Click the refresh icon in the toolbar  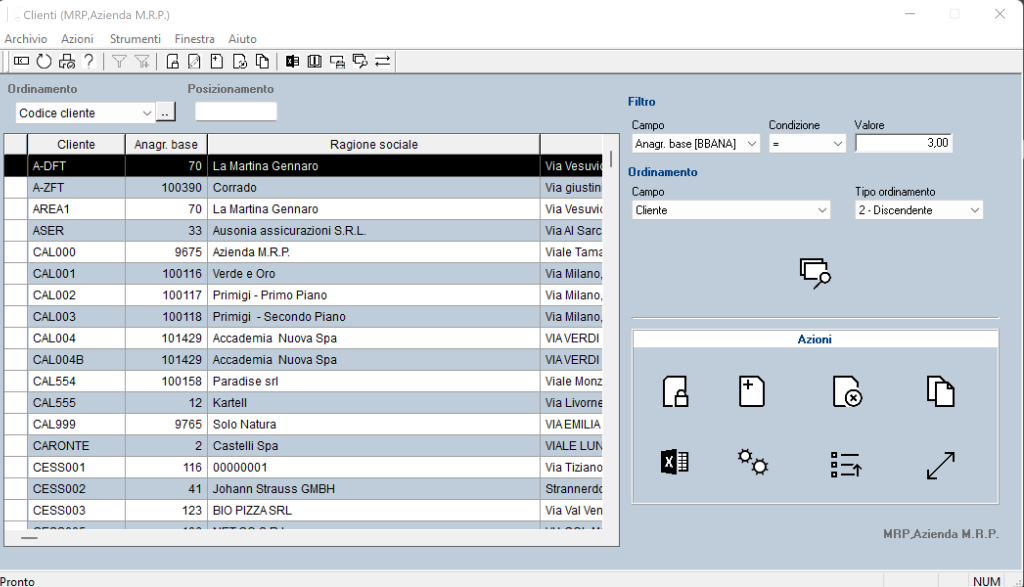coord(44,62)
